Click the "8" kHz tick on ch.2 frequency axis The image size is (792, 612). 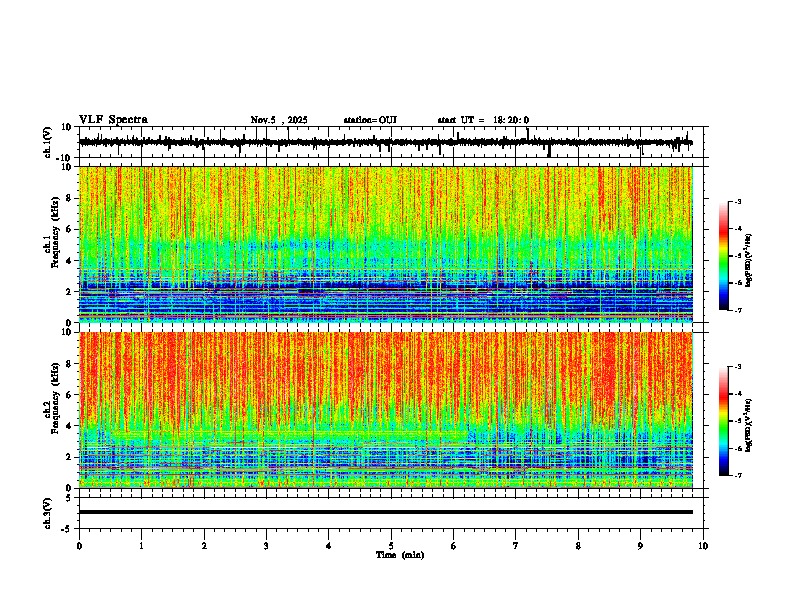coord(69,364)
